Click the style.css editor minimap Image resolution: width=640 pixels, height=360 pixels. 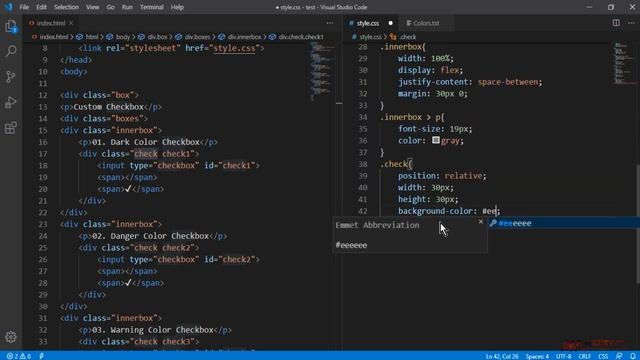[x=624, y=63]
